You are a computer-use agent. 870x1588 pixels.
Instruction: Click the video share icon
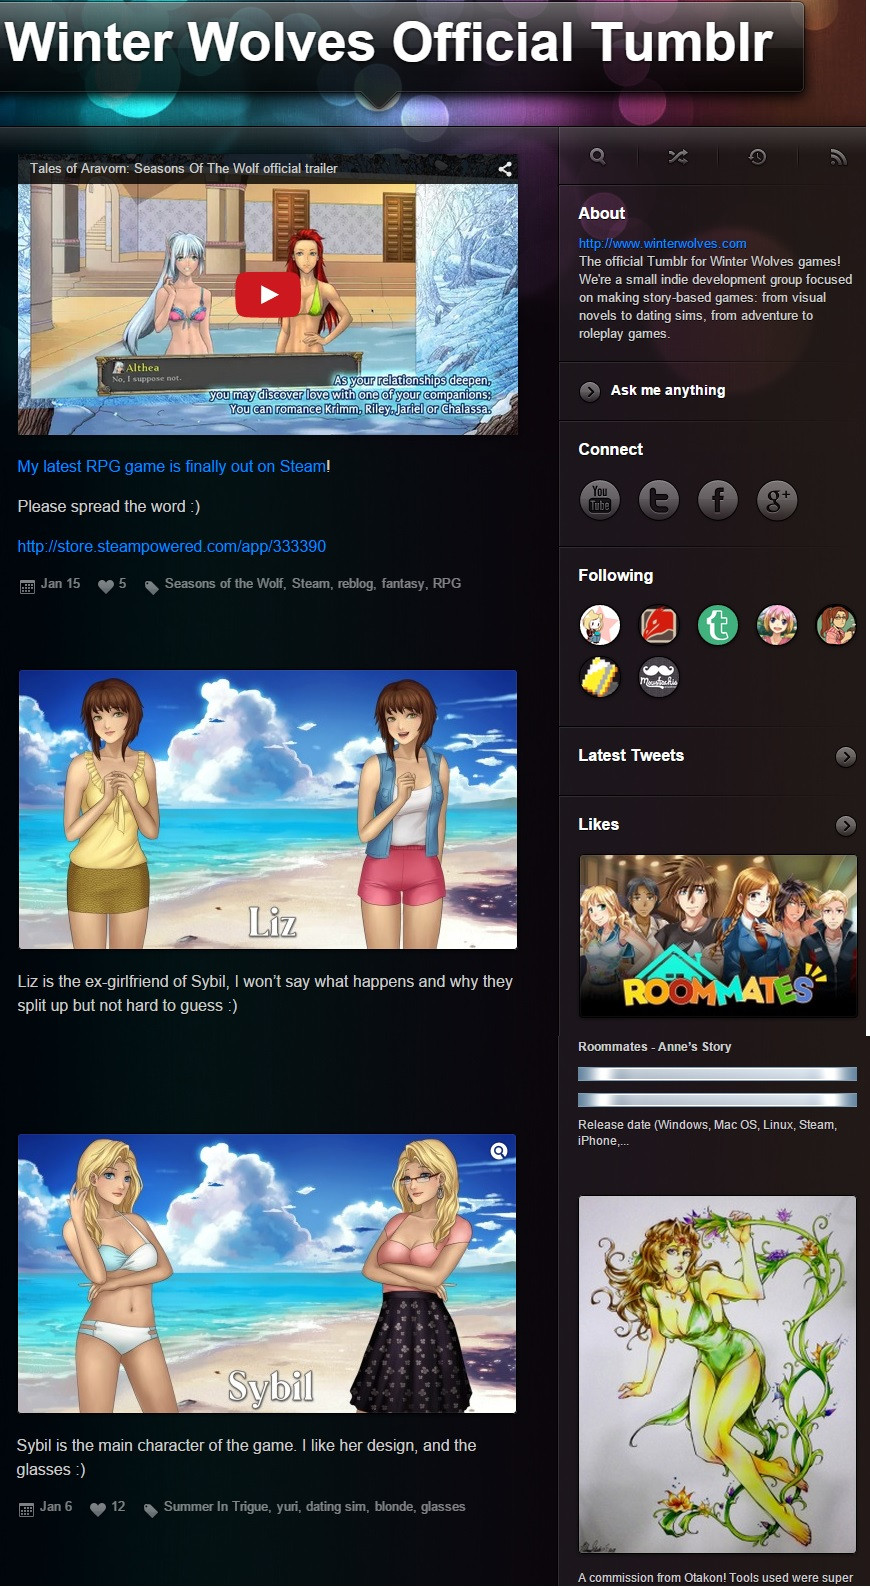pos(505,169)
